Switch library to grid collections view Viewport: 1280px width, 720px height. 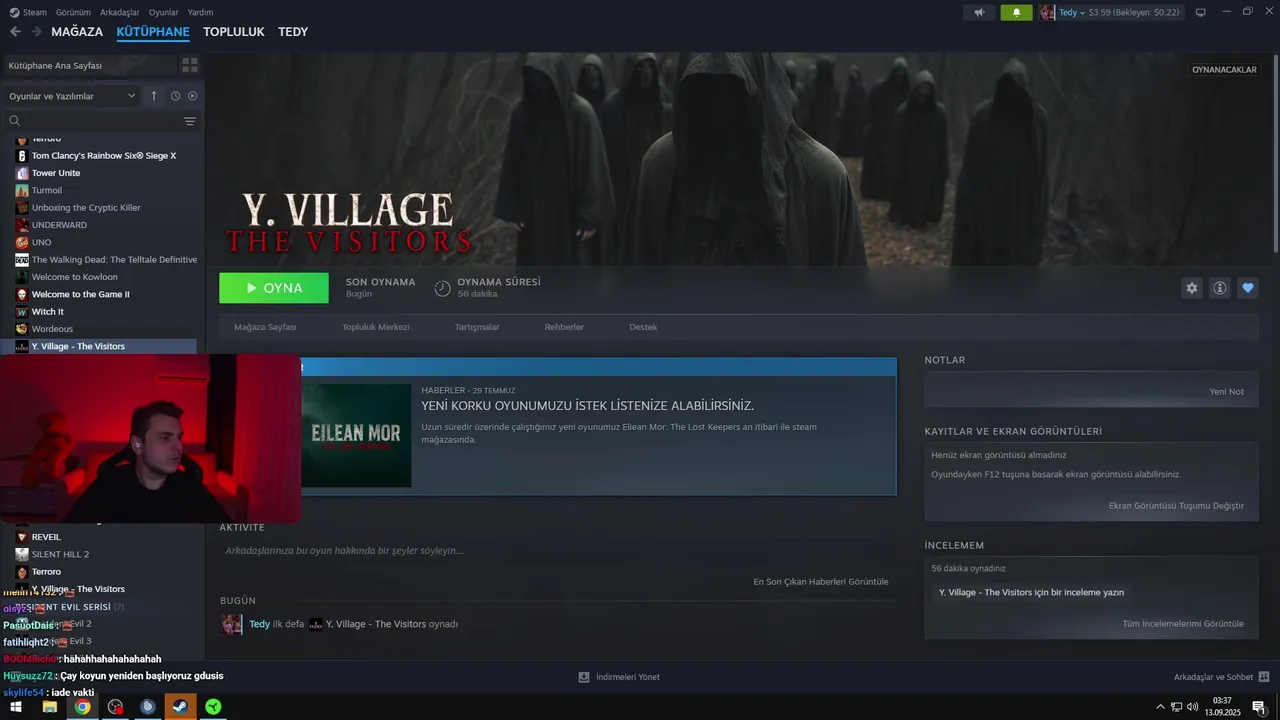(190, 65)
